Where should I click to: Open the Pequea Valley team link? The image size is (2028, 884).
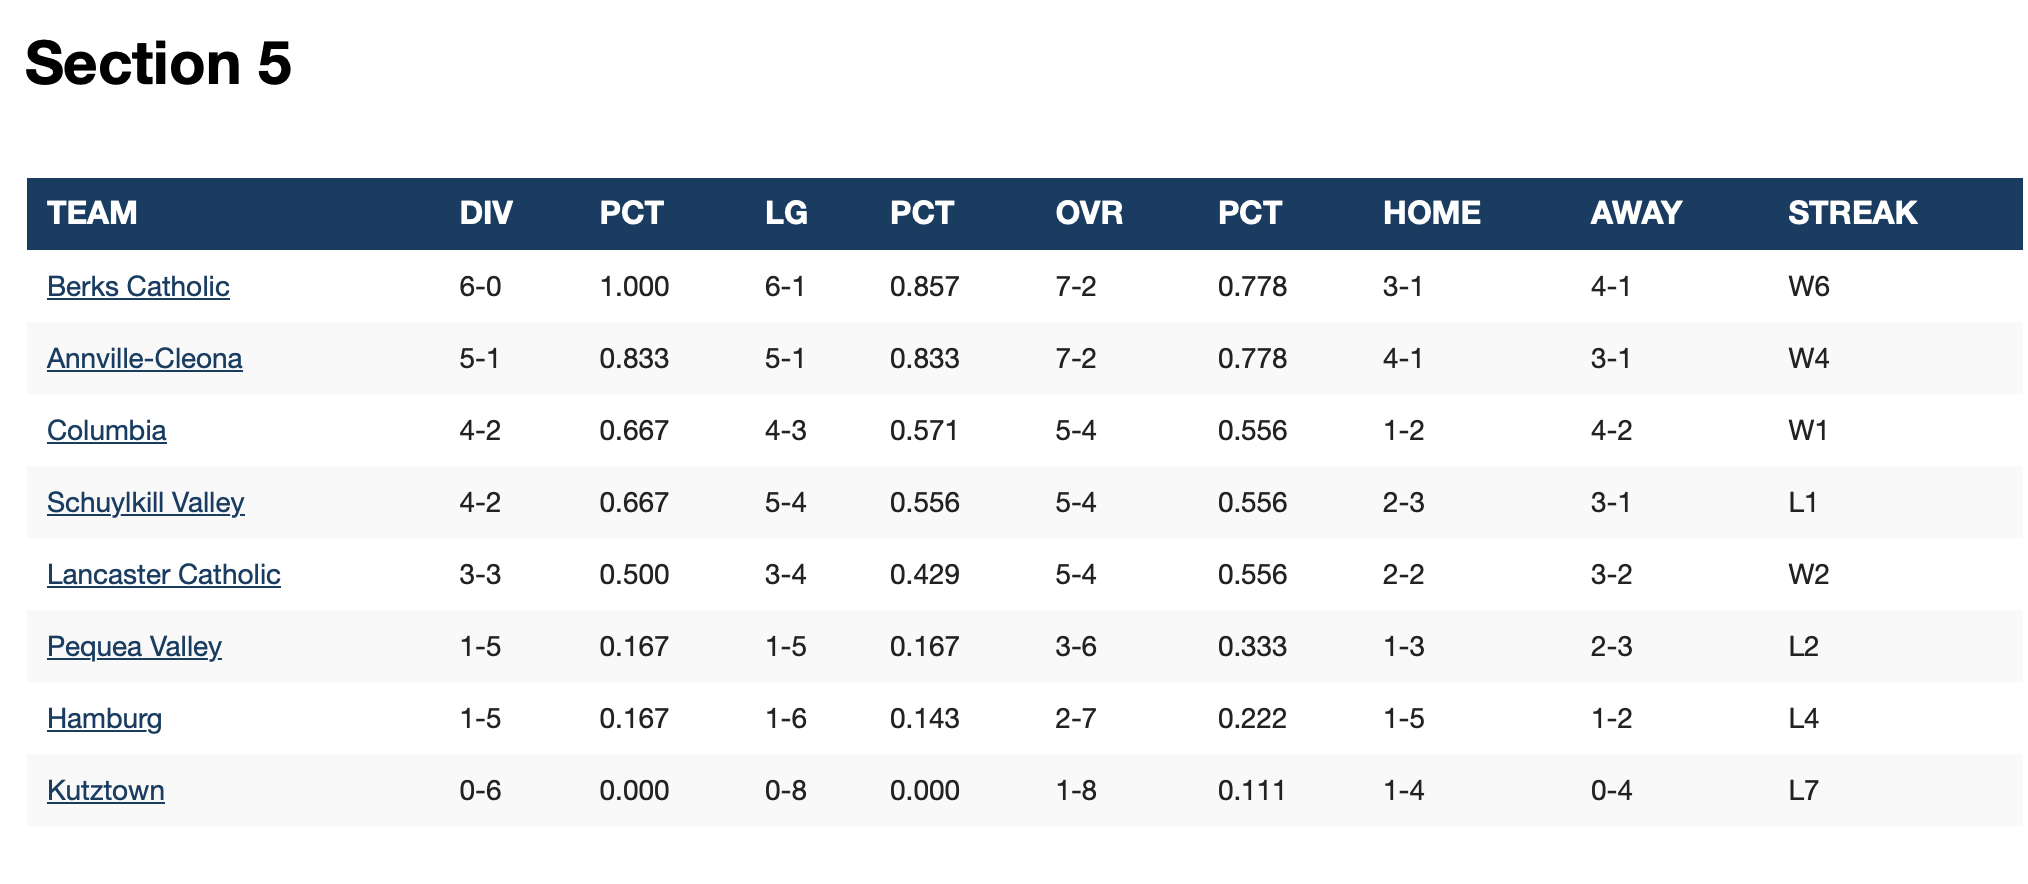[134, 647]
